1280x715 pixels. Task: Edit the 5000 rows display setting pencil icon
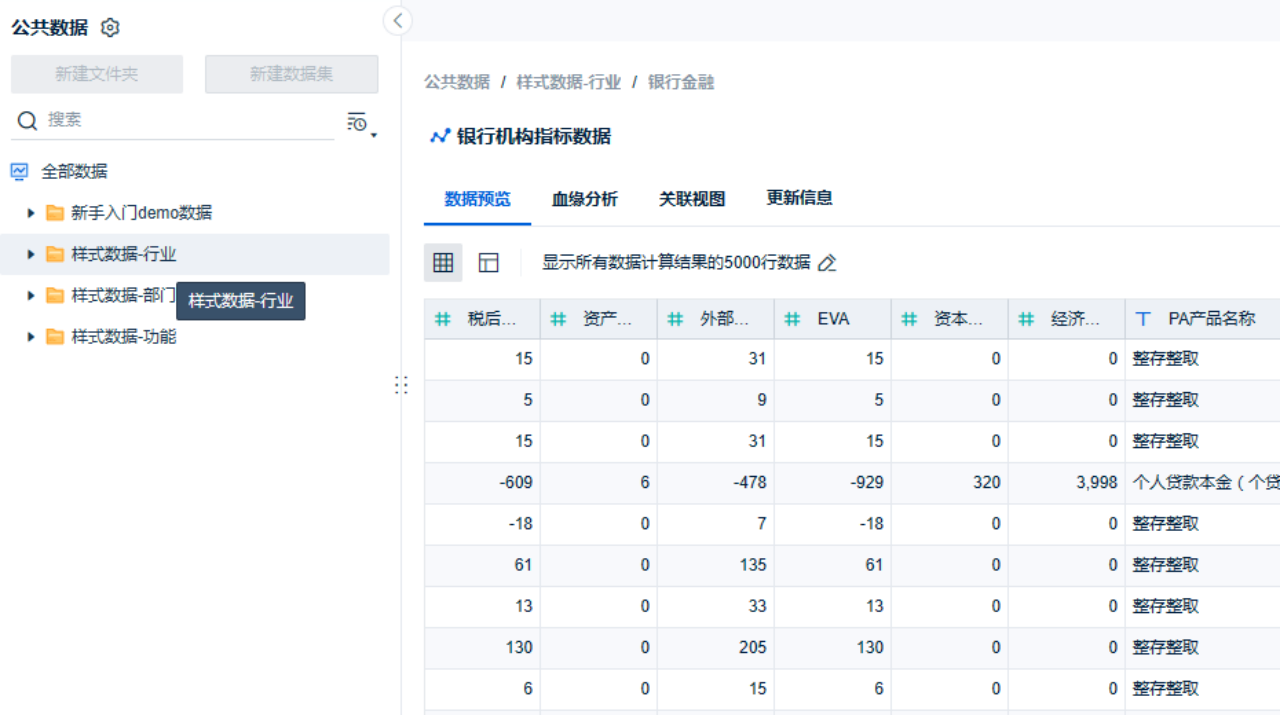pyautogui.click(x=827, y=263)
